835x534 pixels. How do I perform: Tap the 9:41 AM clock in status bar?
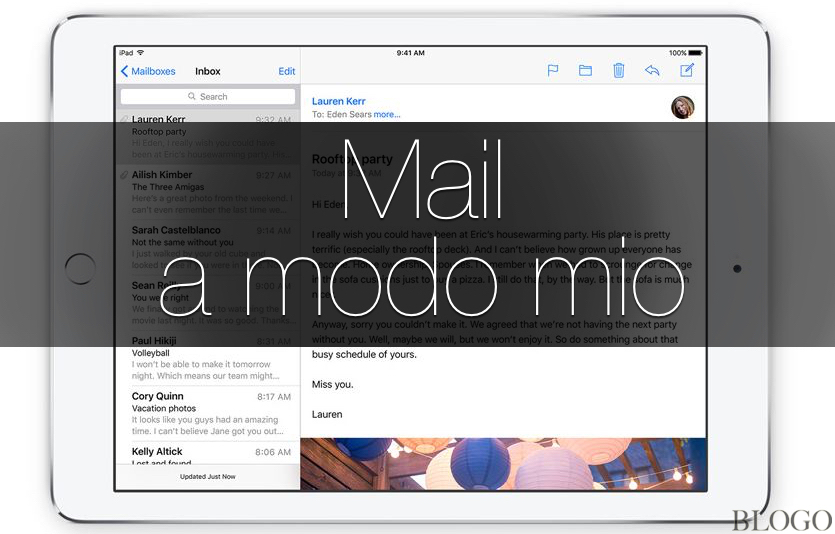tap(411, 53)
